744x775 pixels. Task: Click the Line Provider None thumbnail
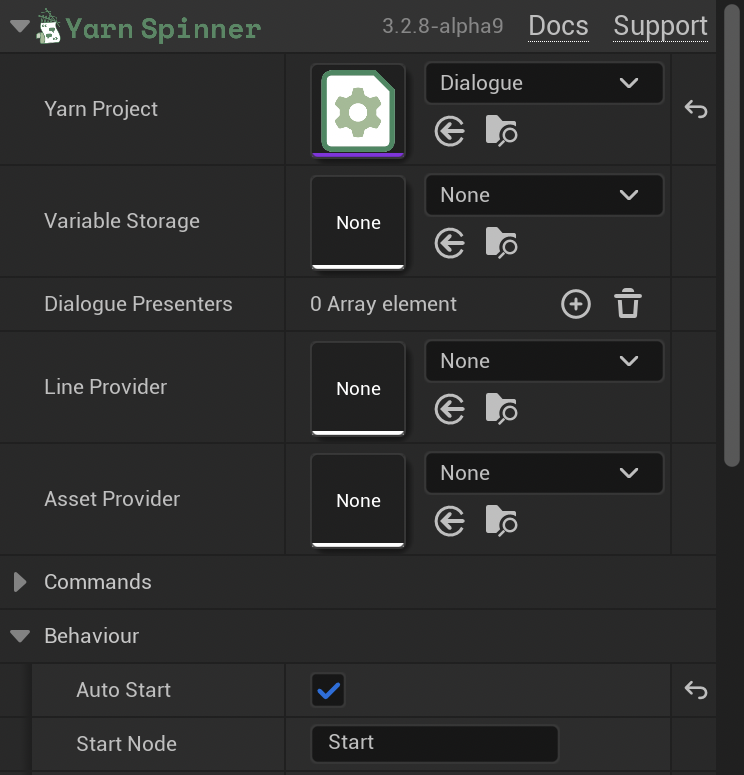[x=358, y=388]
